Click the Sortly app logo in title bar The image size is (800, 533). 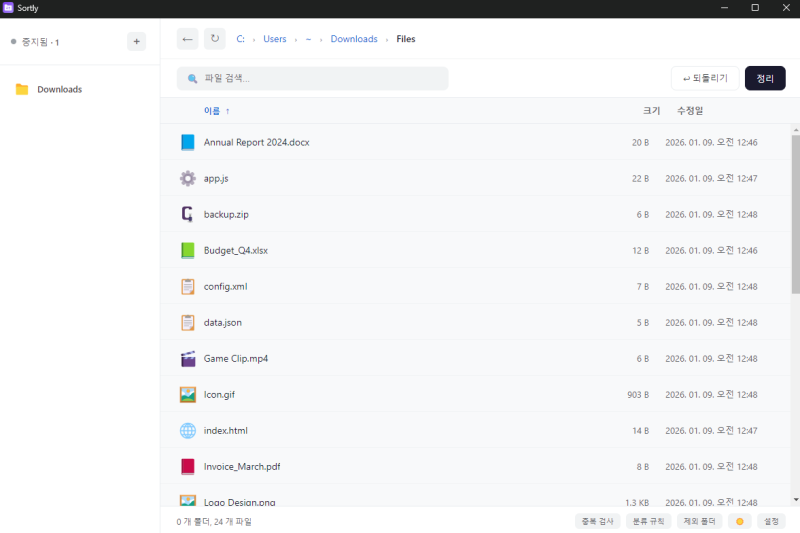pyautogui.click(x=8, y=8)
